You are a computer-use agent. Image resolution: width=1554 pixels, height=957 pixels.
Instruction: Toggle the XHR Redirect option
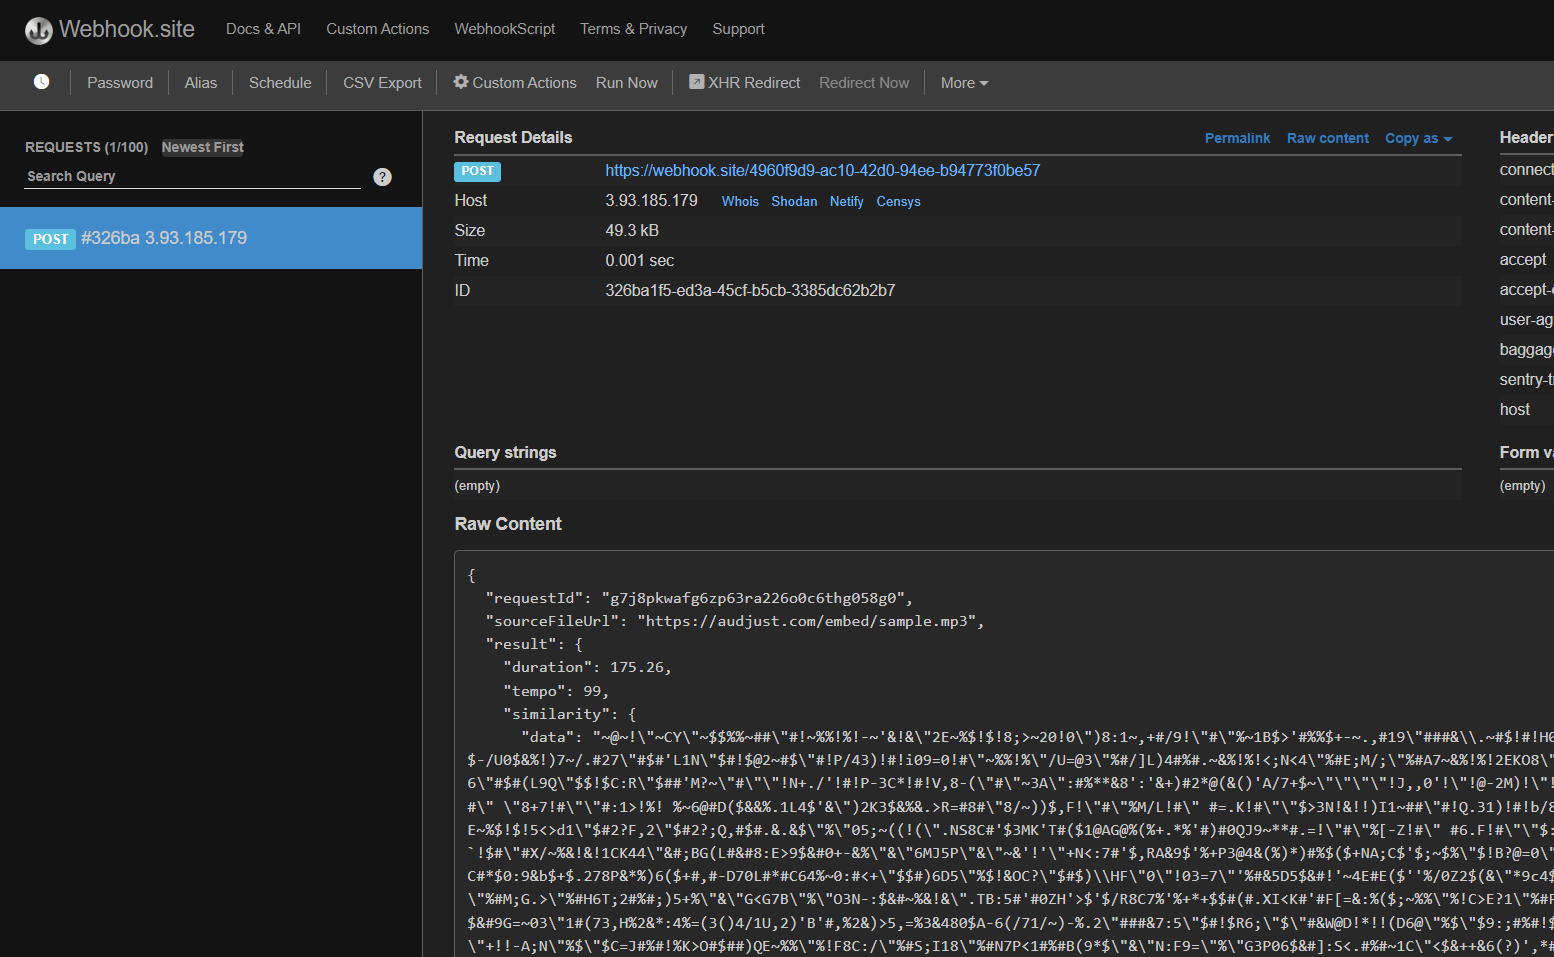pos(744,83)
